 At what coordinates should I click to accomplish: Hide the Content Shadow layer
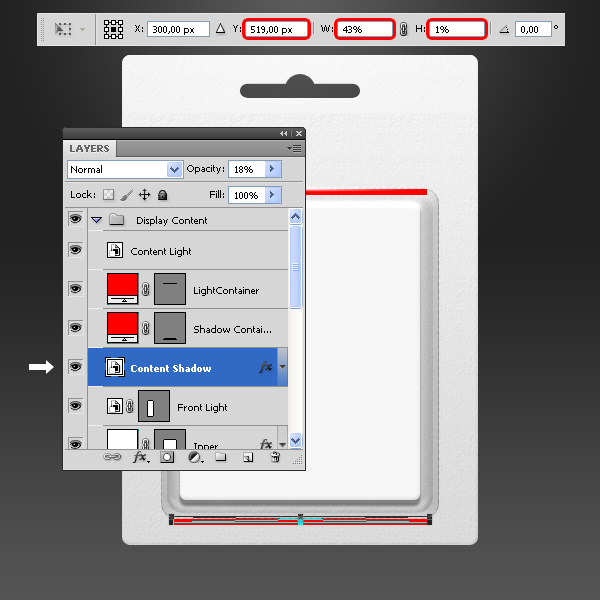75,367
